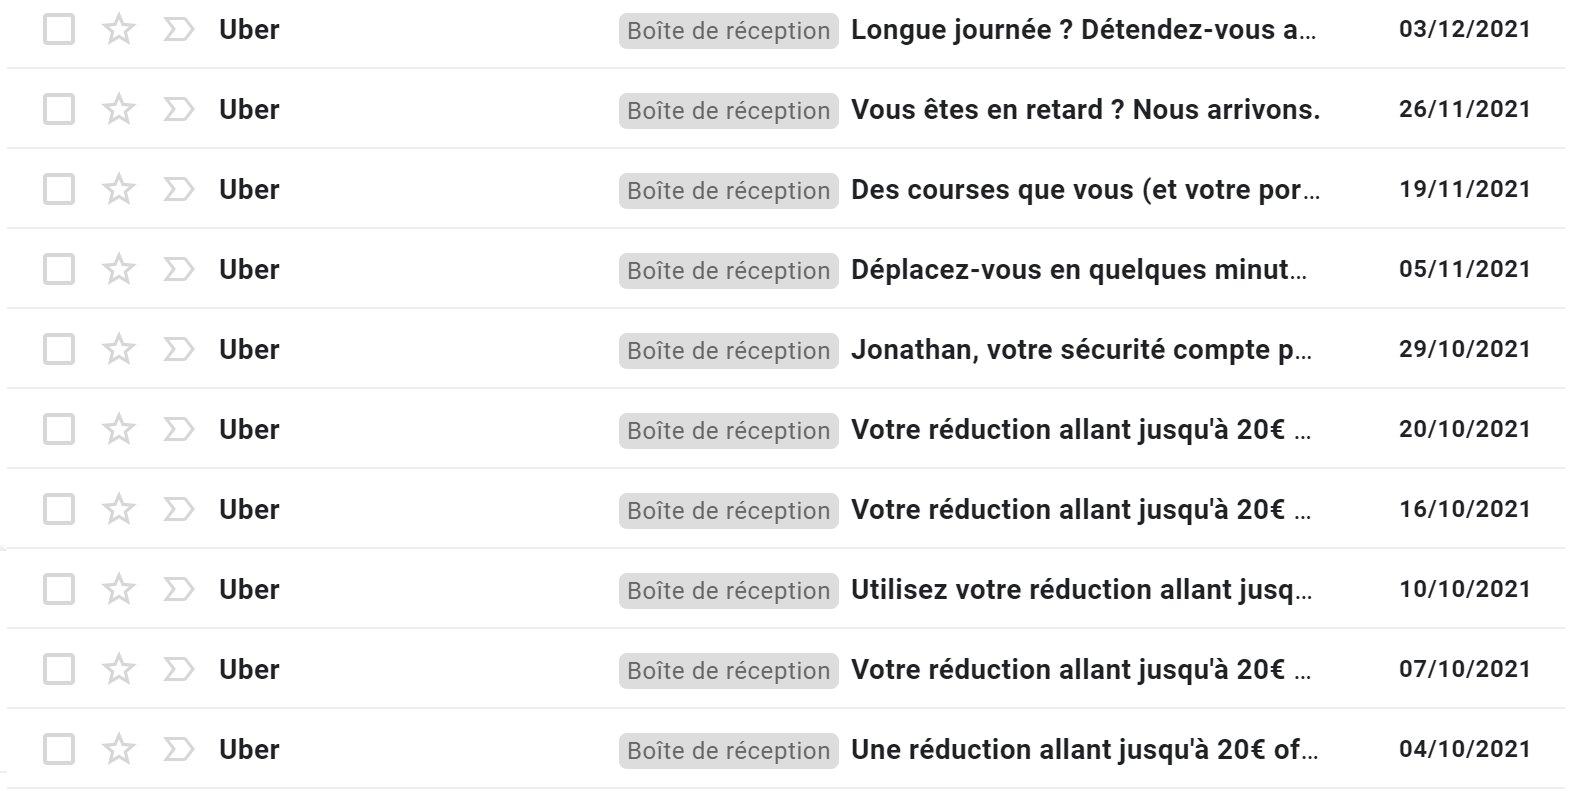
Task: Open the 'Utilisez votre réduction allant' email
Action: pos(1081,589)
